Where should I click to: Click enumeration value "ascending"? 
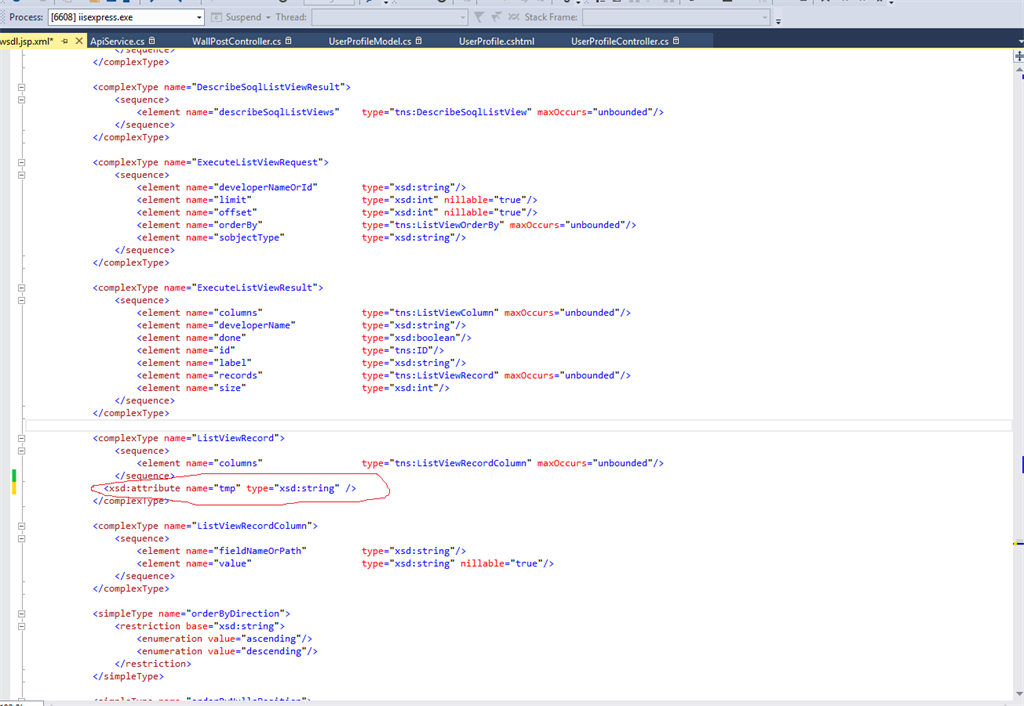[x=271, y=639]
